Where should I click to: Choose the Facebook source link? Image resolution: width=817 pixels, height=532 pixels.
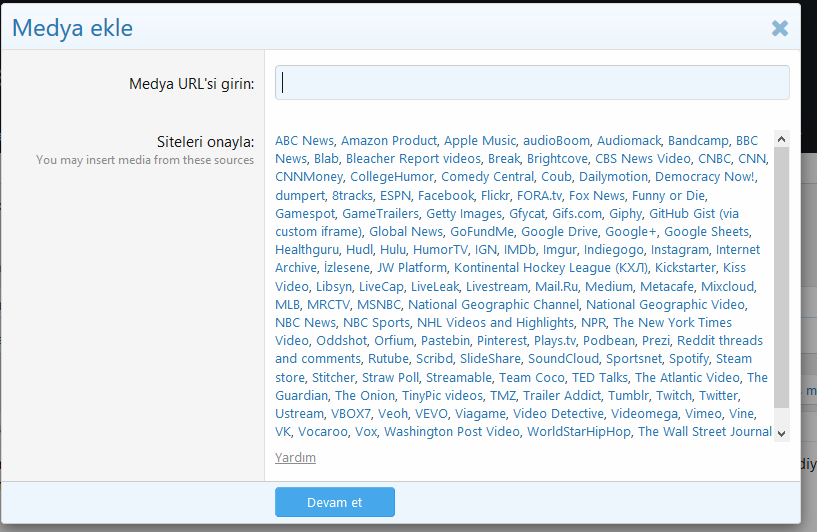(446, 195)
